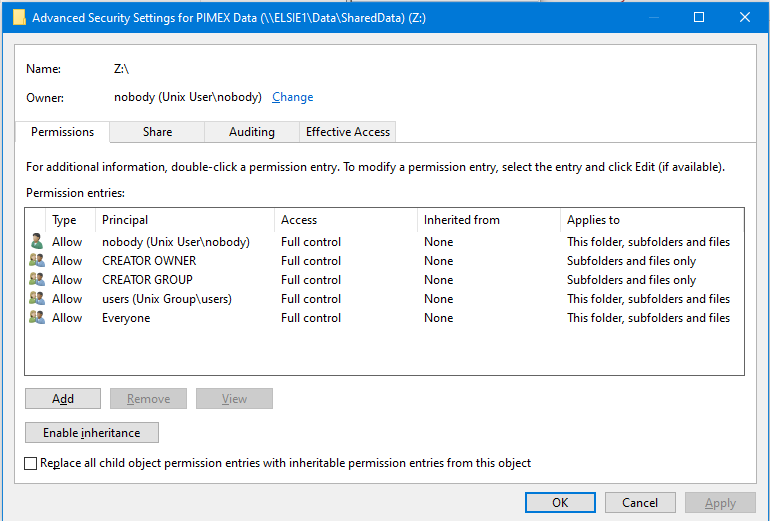Click the user icon beside the nobody entry
770x521 pixels.
pyautogui.click(x=37, y=242)
